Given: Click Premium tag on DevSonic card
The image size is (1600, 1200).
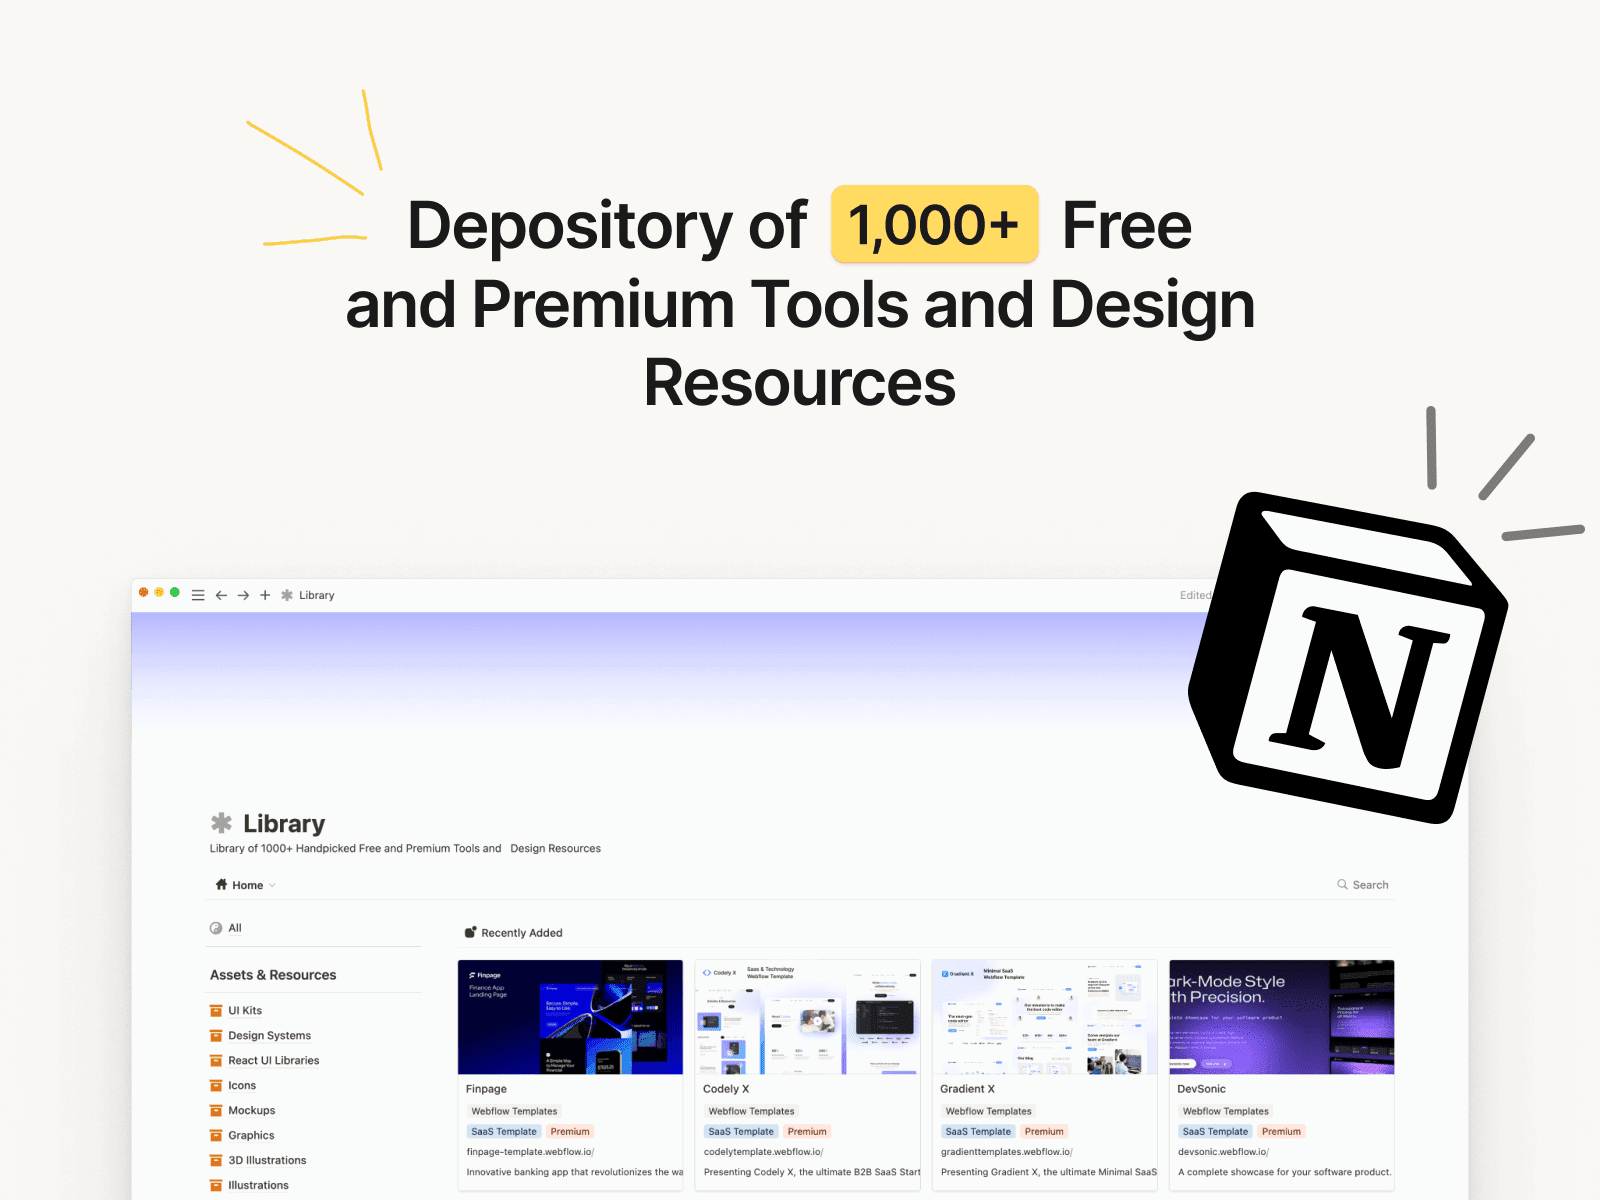Looking at the screenshot, I should [x=1281, y=1131].
